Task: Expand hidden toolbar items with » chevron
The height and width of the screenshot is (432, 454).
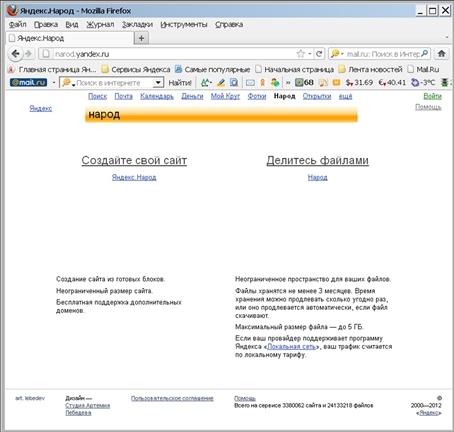Action: pos(288,82)
